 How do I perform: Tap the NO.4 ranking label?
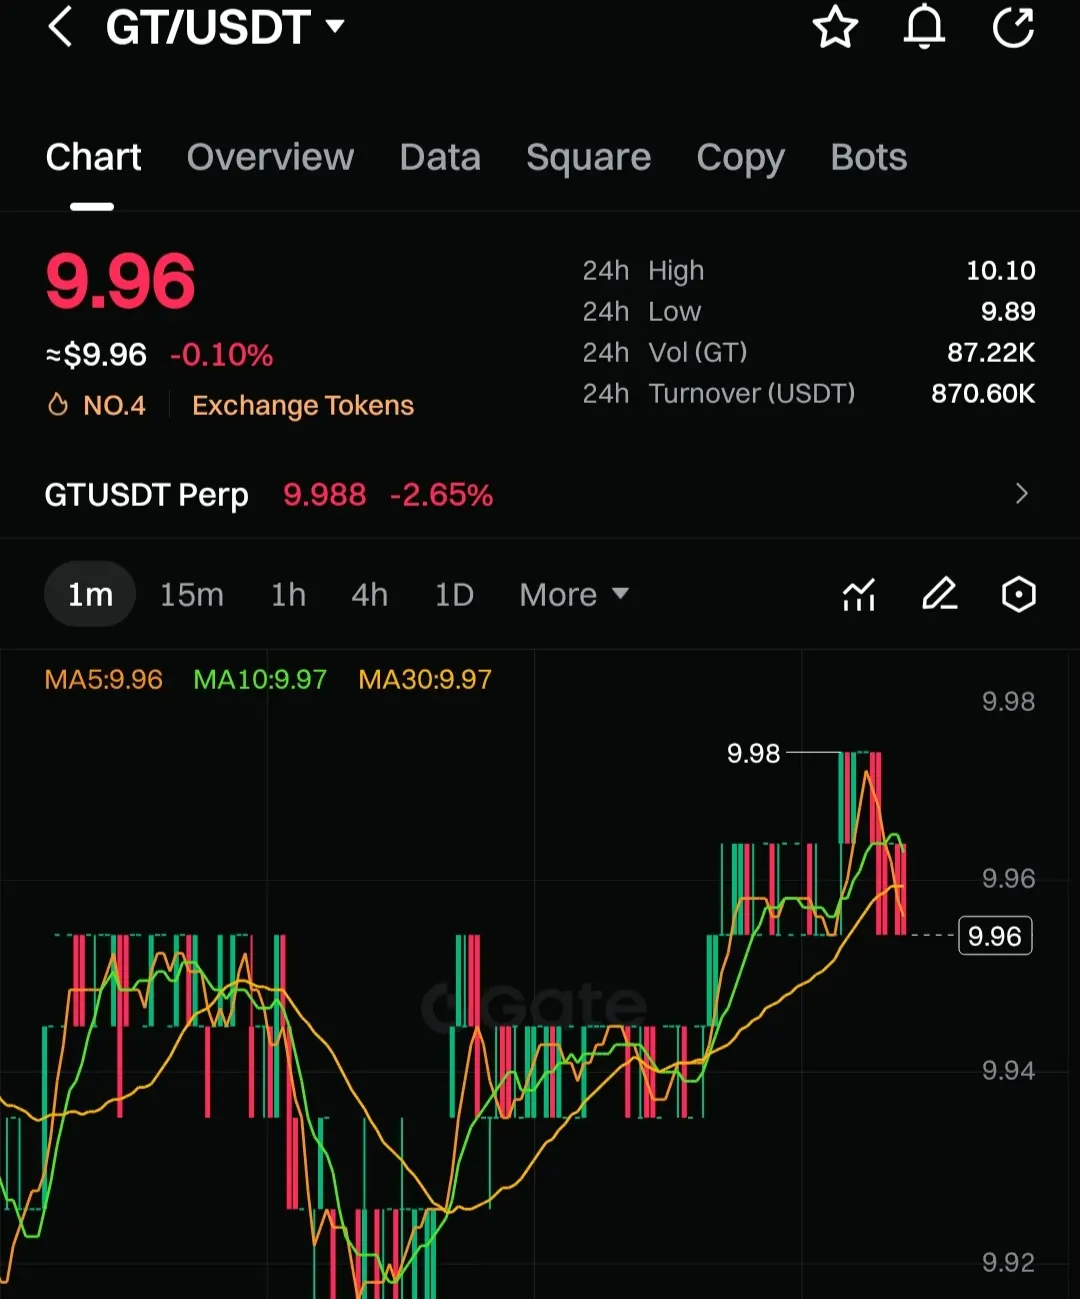click(x=114, y=405)
